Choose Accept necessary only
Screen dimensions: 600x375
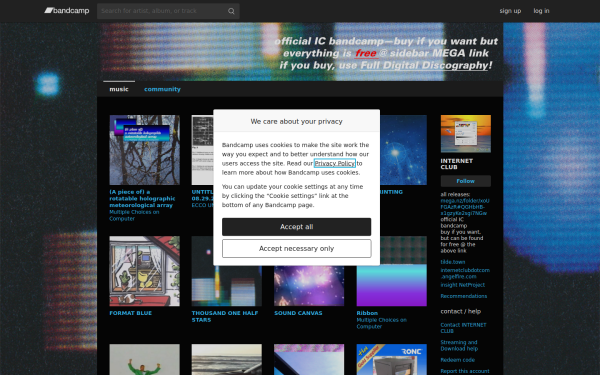pos(297,248)
